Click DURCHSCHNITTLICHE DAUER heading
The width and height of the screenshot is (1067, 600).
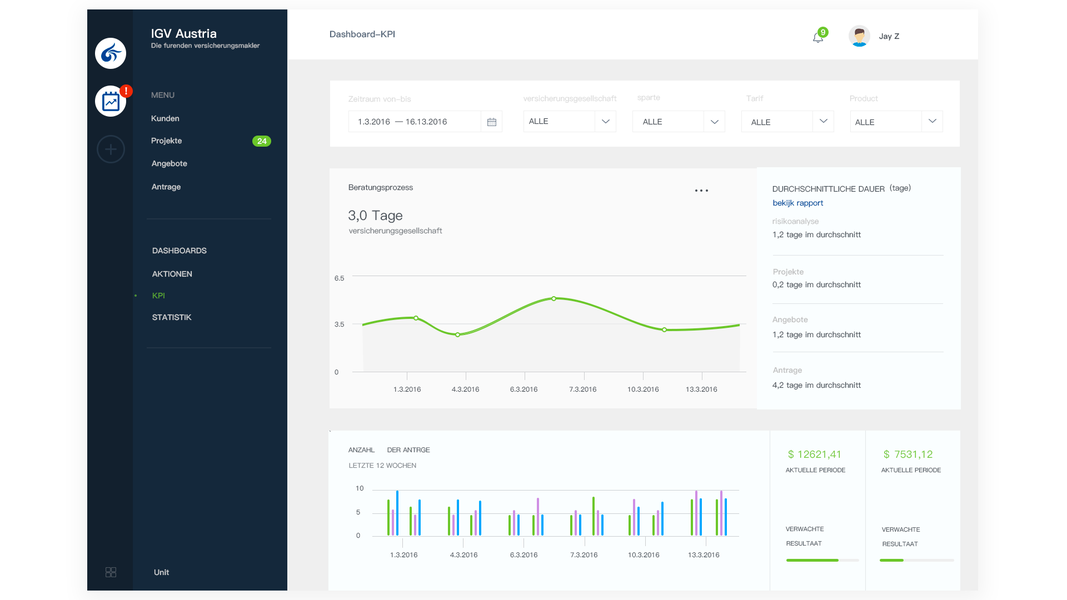828,189
